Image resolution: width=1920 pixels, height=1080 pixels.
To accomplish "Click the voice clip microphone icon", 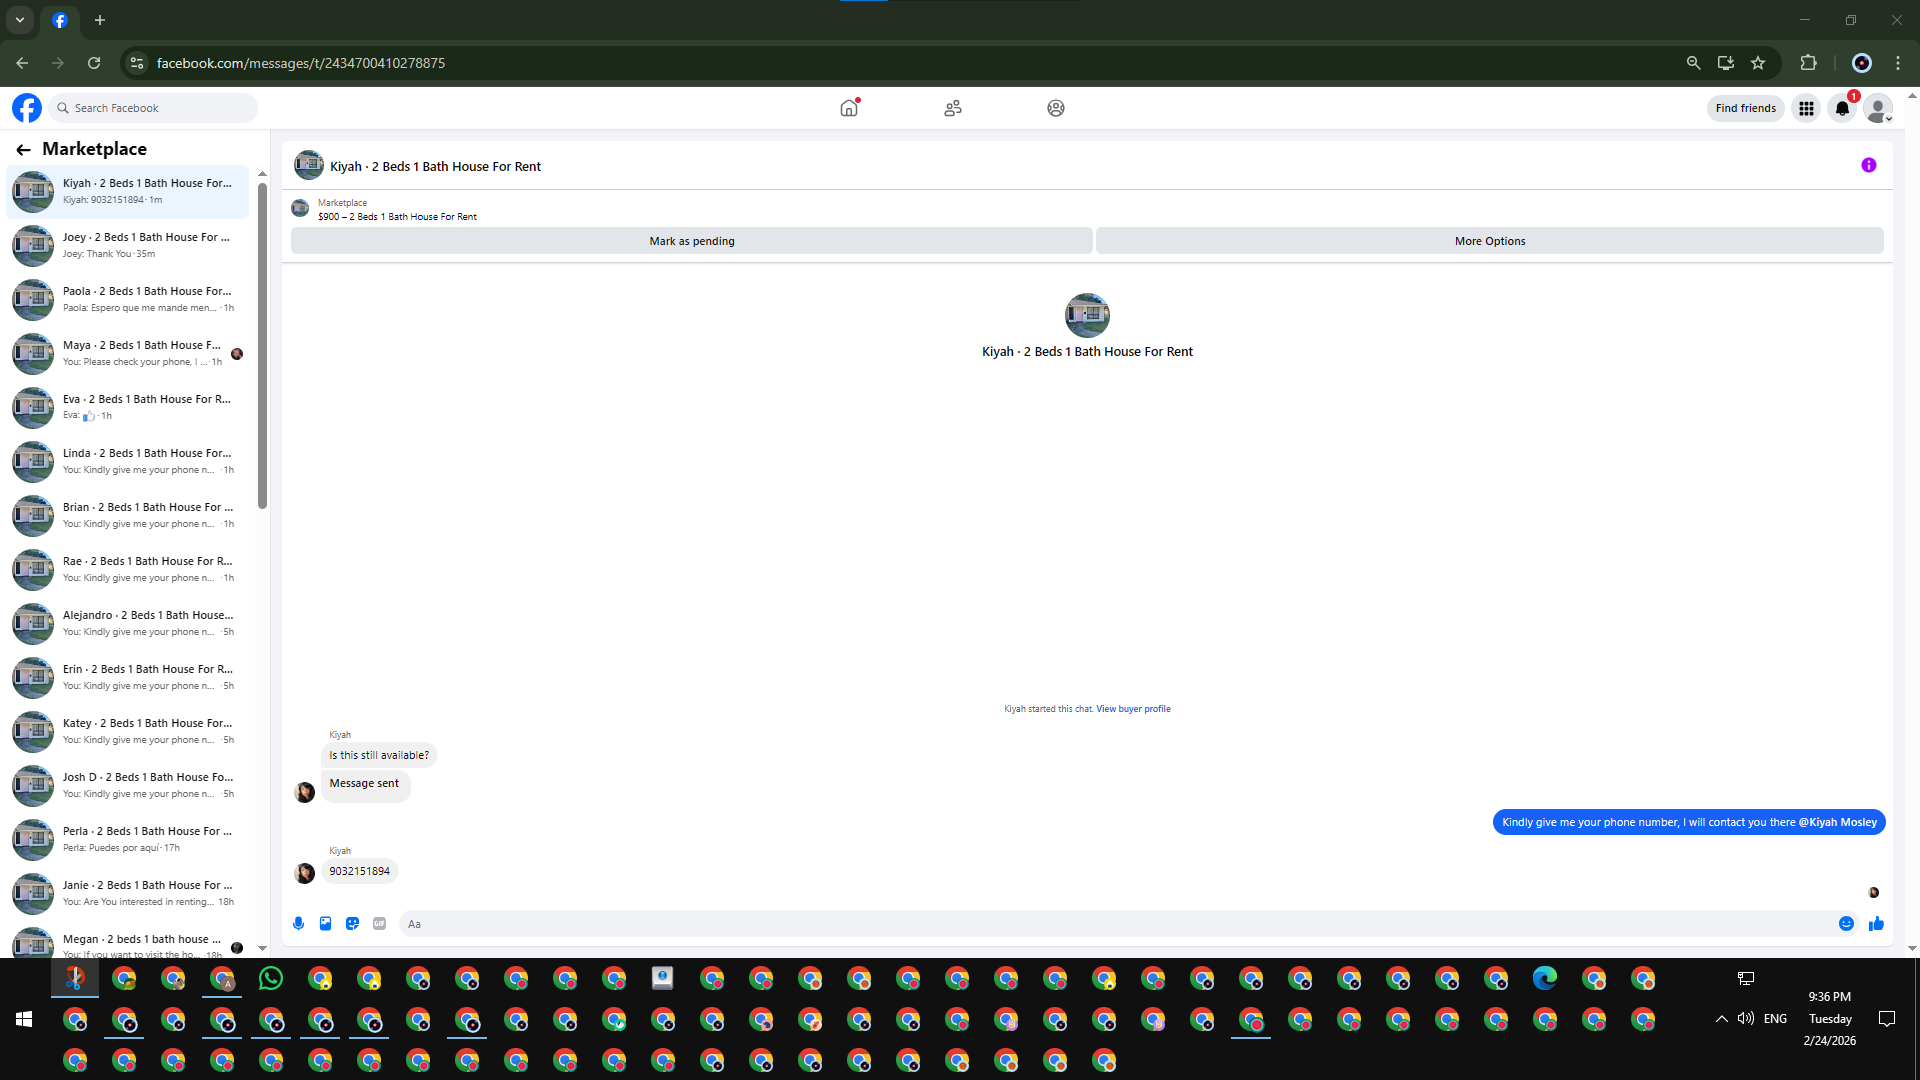I will (x=298, y=924).
